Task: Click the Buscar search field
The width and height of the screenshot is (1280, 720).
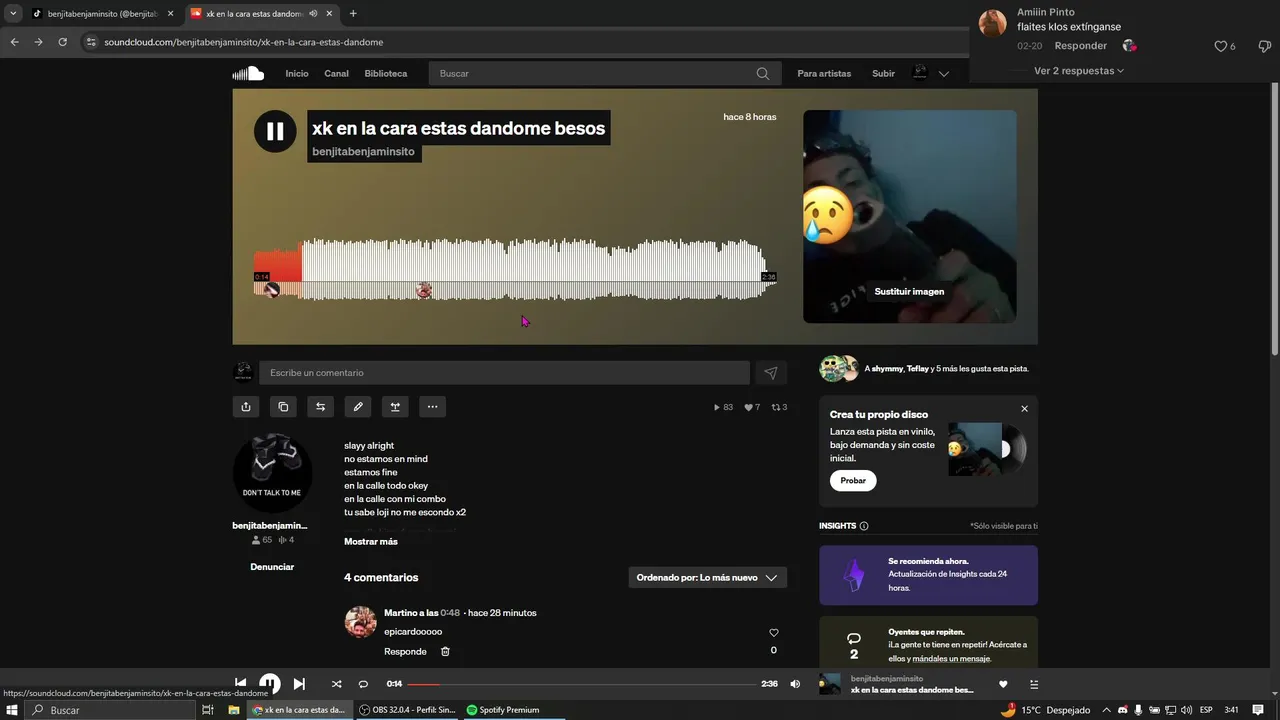Action: pyautogui.click(x=603, y=73)
